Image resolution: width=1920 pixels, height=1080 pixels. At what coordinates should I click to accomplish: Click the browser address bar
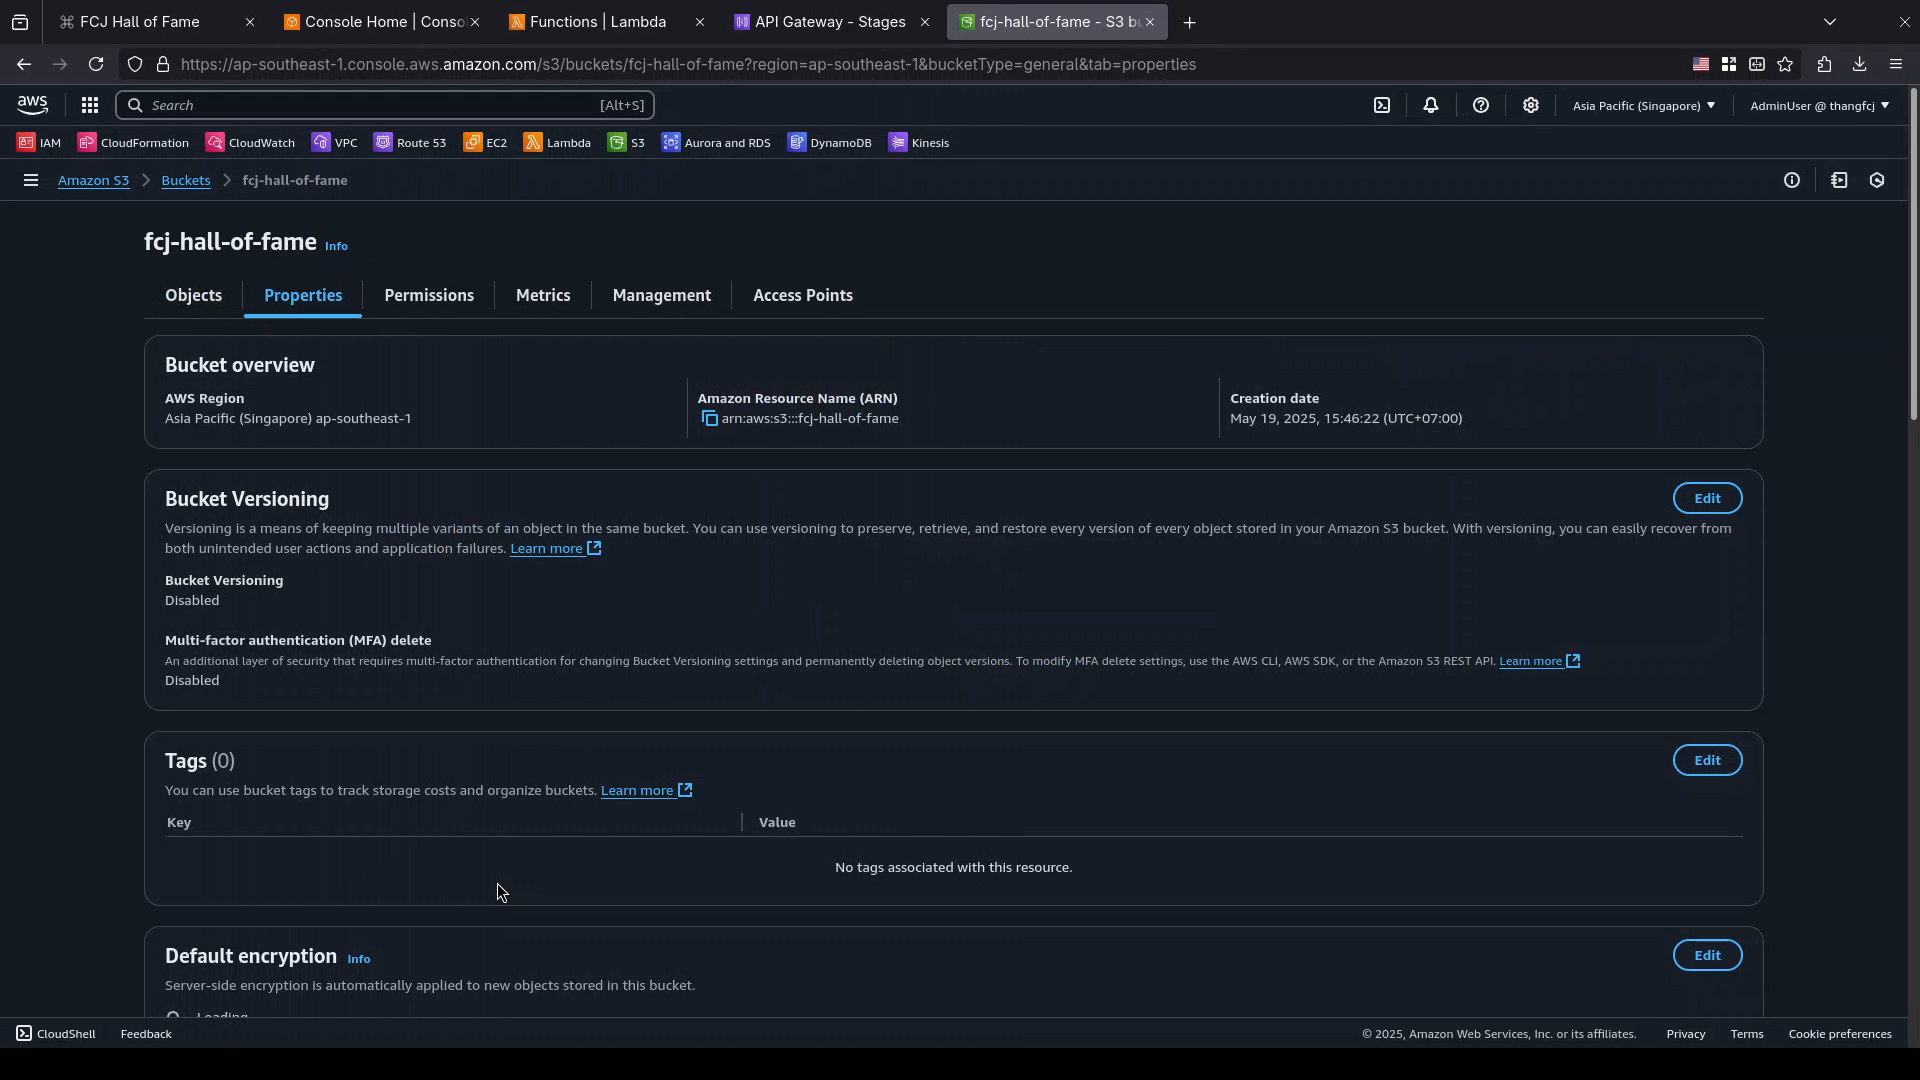(x=900, y=64)
